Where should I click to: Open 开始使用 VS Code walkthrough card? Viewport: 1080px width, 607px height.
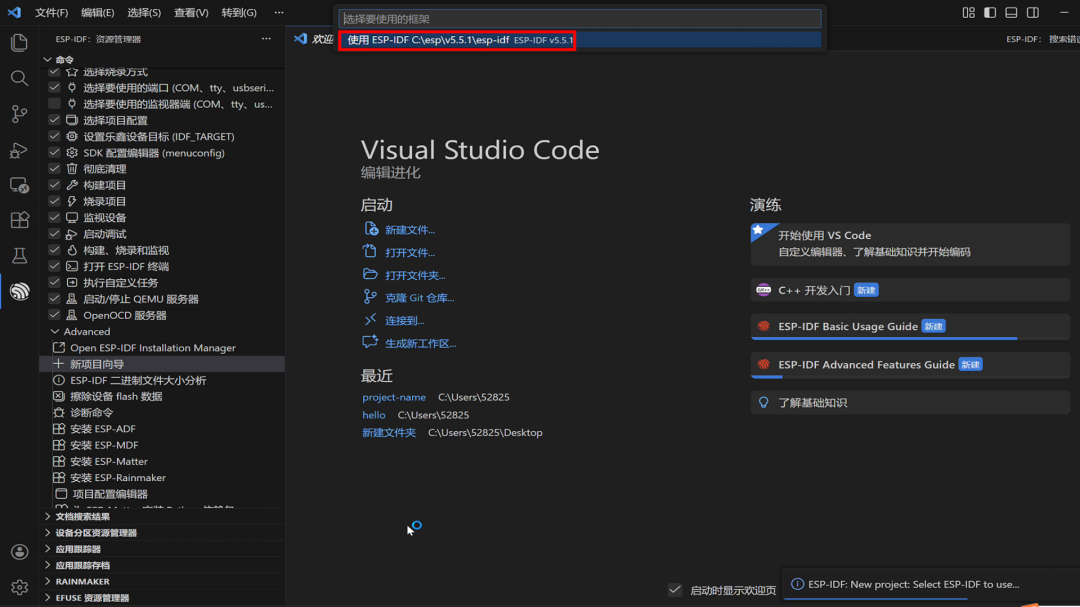[x=910, y=243]
